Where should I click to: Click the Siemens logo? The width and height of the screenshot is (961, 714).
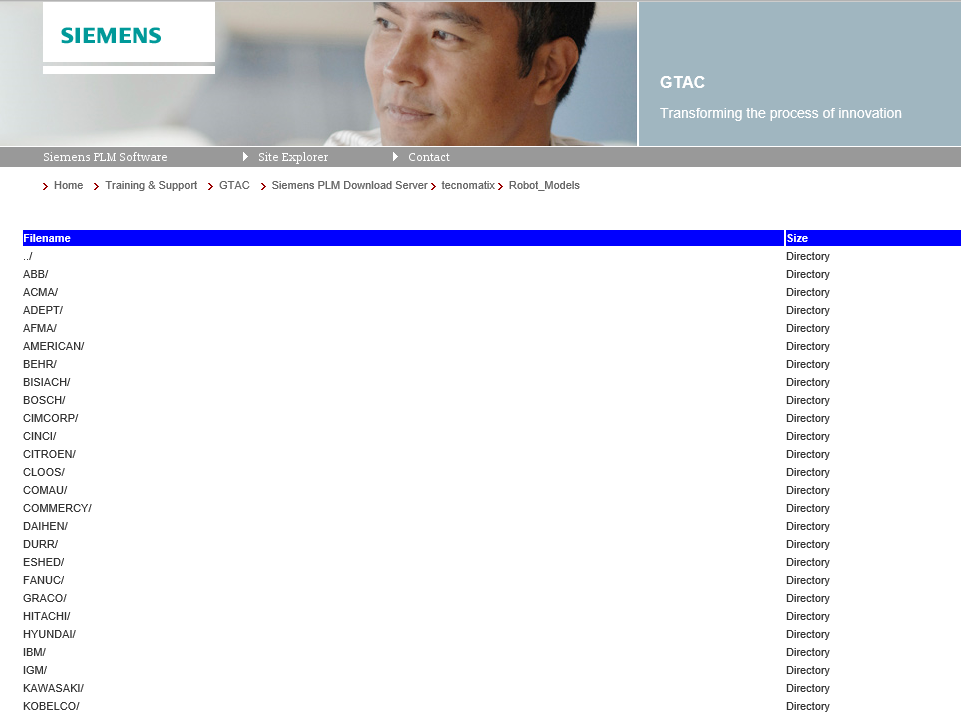point(111,36)
